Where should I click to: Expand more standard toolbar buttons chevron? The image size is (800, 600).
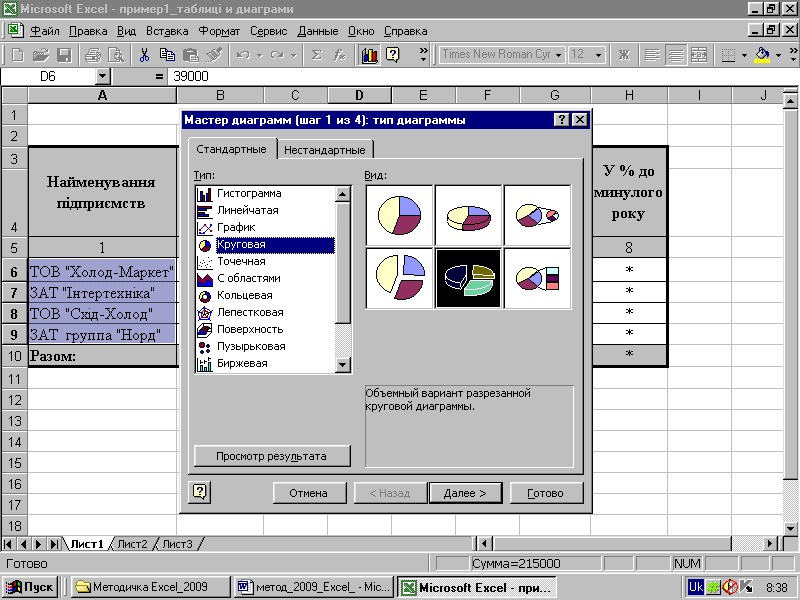423,55
